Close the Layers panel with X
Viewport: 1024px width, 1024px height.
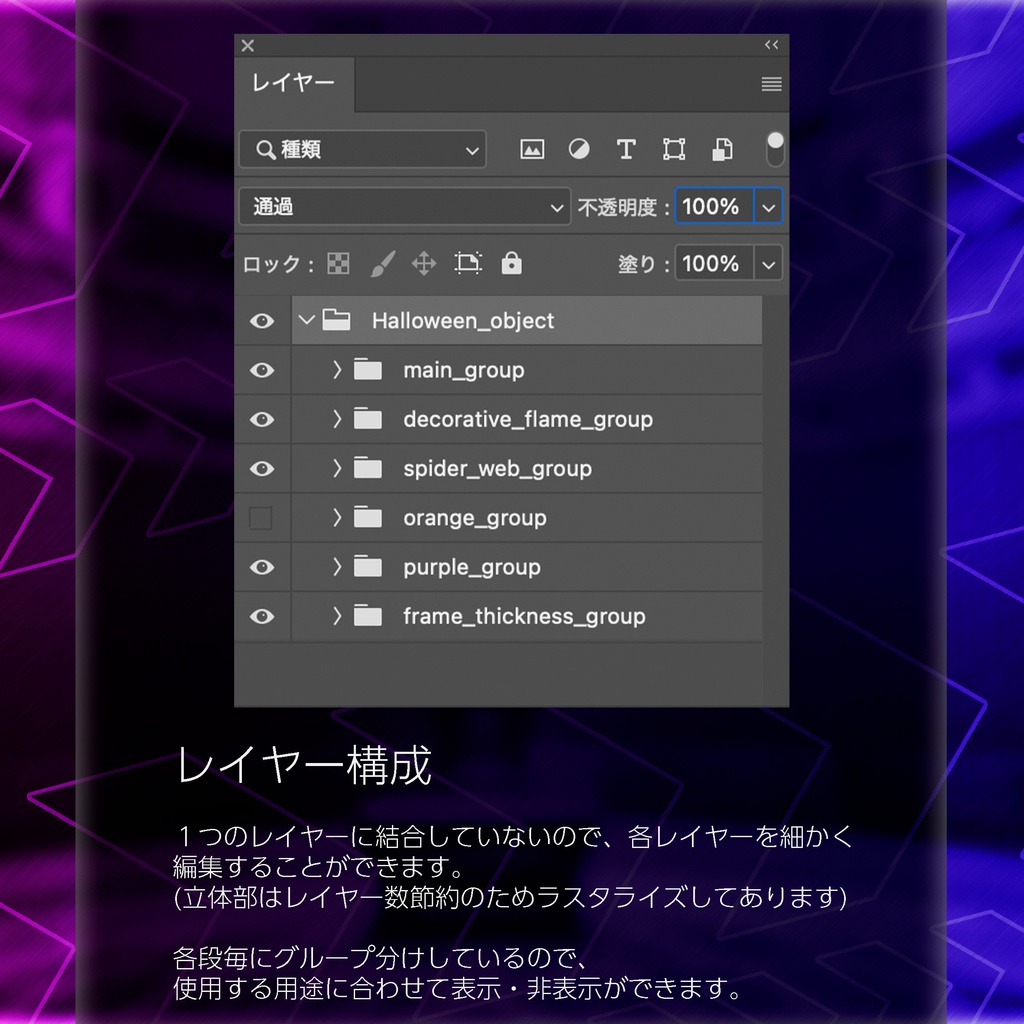(248, 46)
